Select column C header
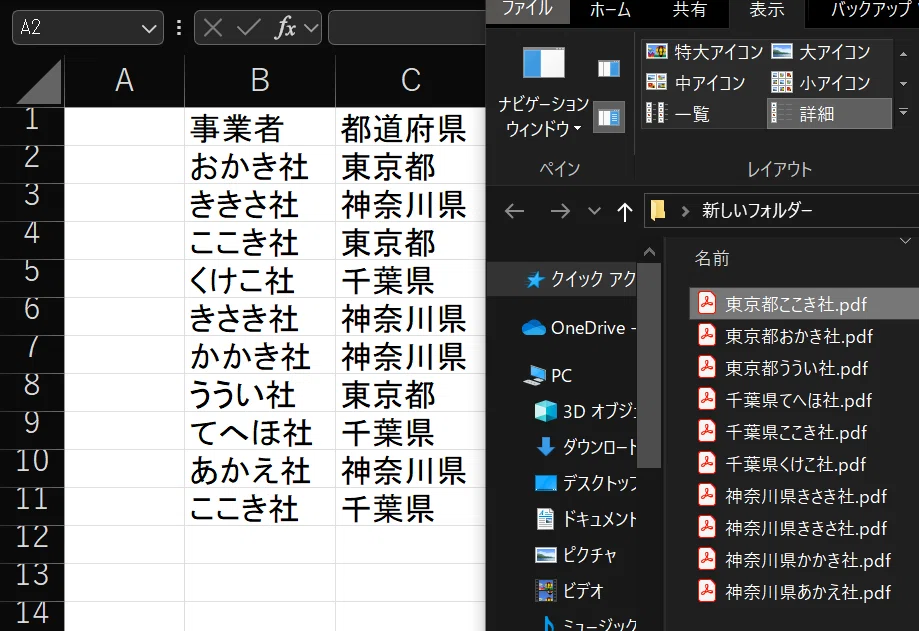This screenshot has width=919, height=631. pos(410,81)
